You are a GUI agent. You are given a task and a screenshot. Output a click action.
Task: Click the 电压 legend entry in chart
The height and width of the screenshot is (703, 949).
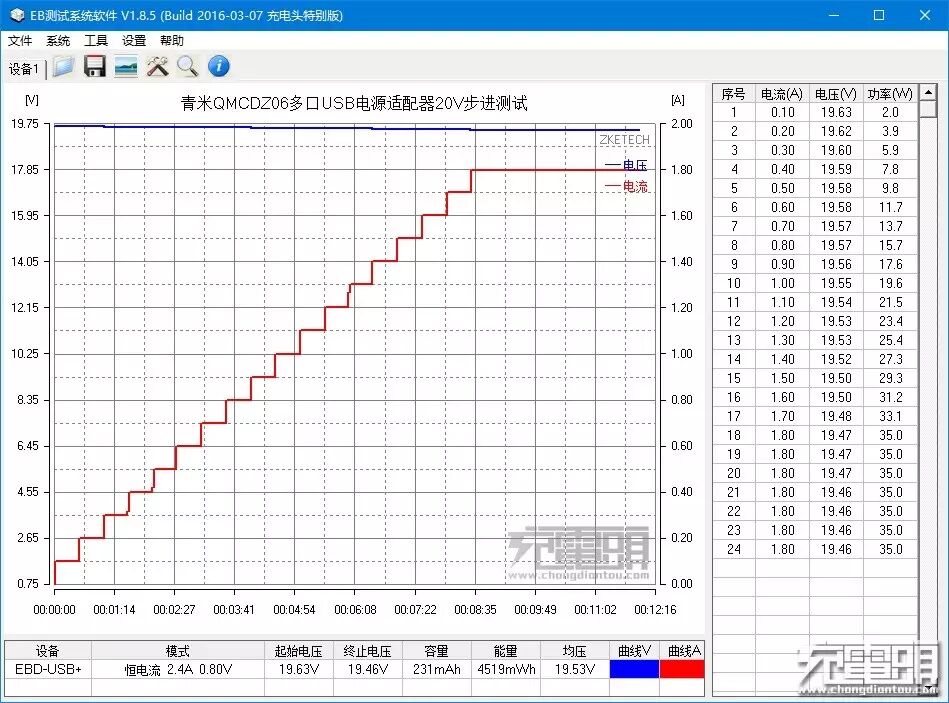(626, 165)
